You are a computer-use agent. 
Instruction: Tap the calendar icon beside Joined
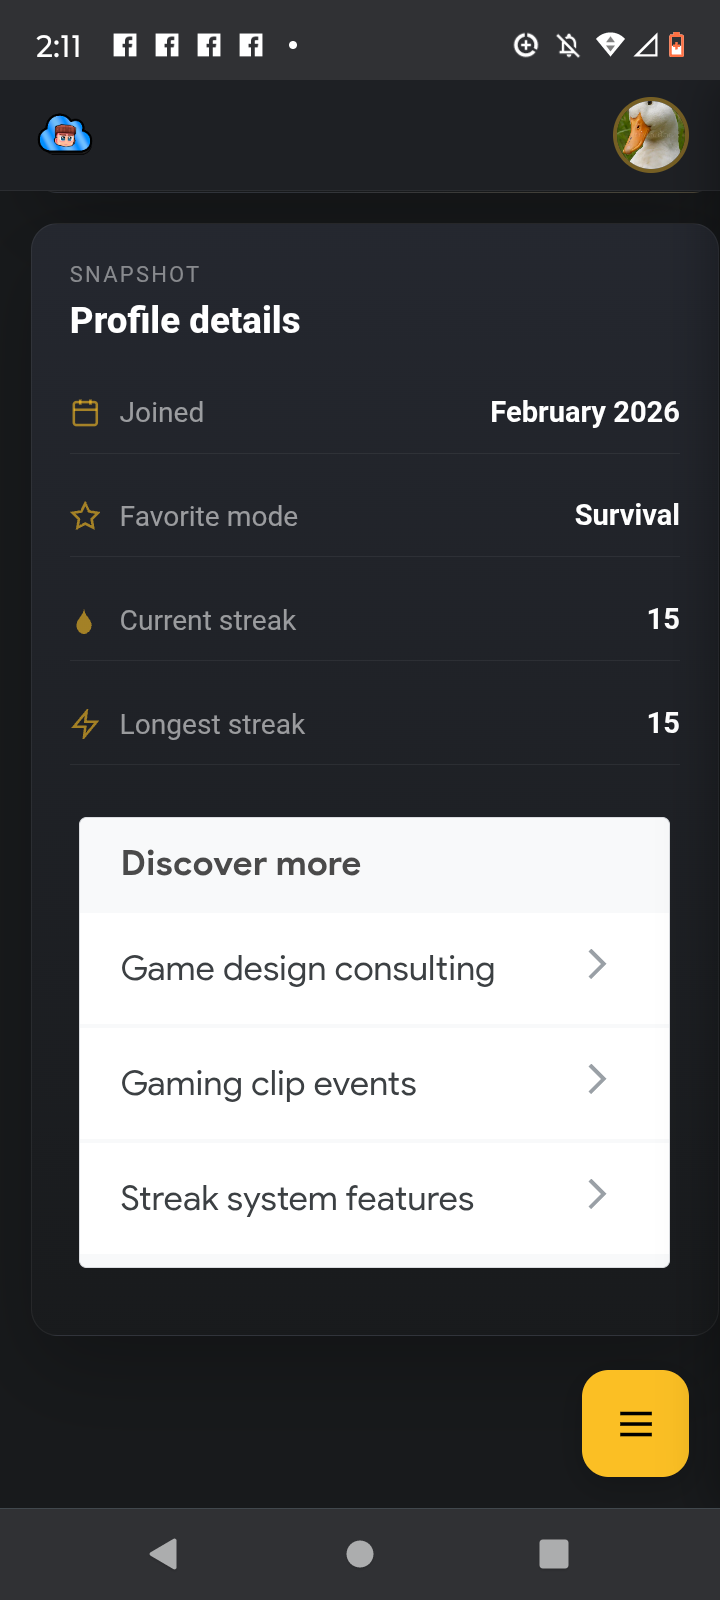click(x=85, y=413)
